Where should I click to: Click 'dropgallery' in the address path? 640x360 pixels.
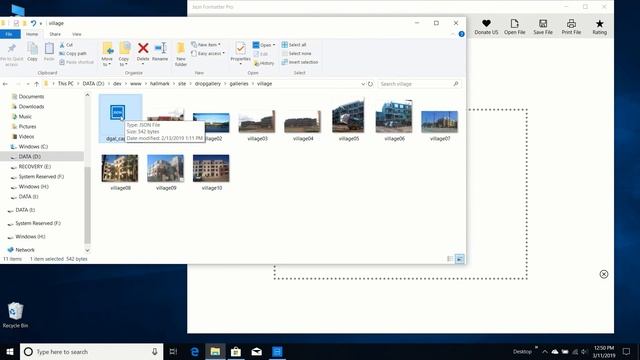coord(207,84)
